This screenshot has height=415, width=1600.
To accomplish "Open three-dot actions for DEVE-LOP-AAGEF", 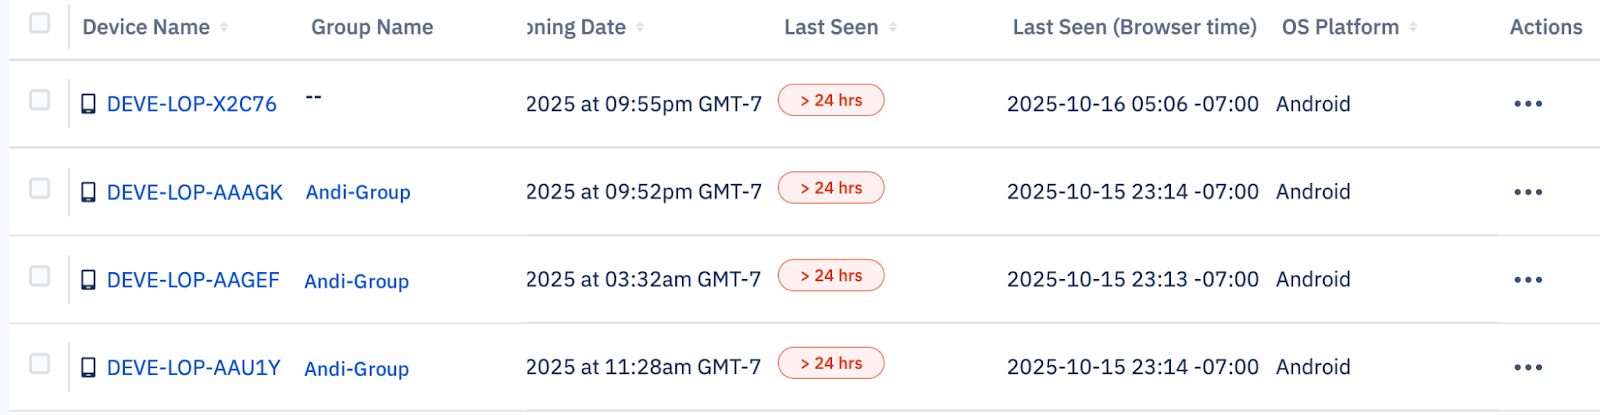I will click(x=1527, y=280).
